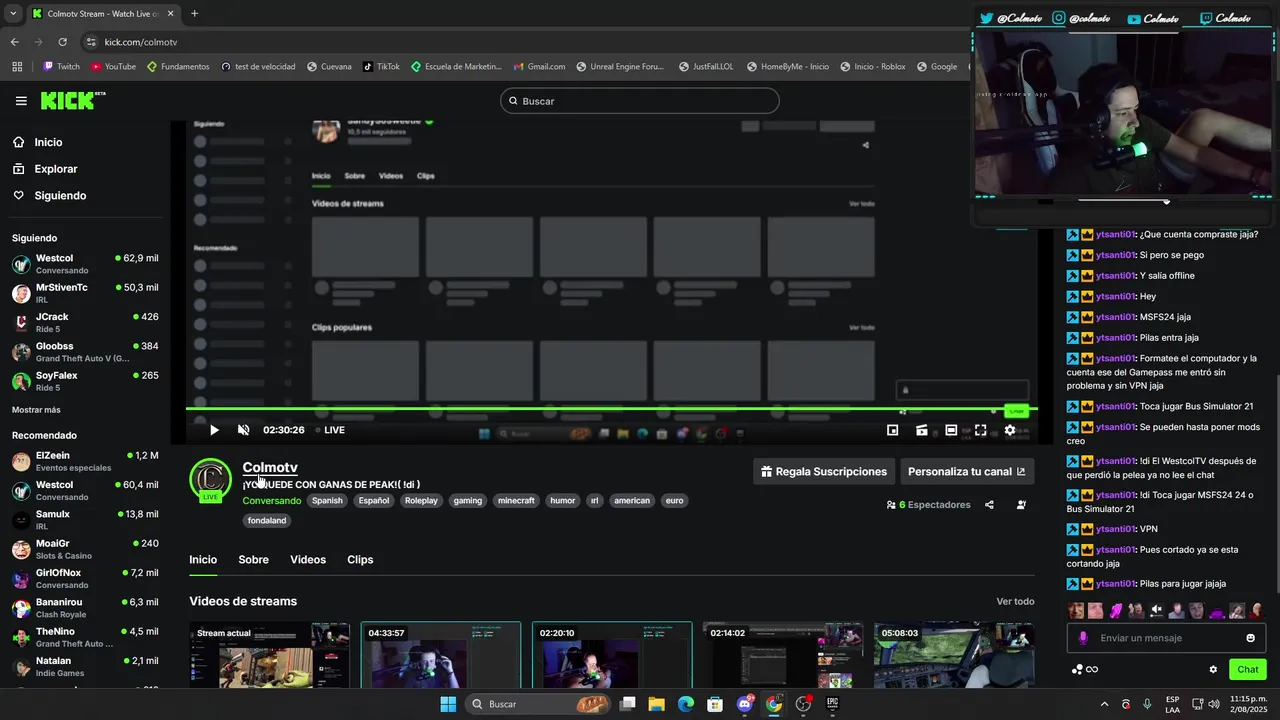
Task: Show hidden system tray icons
Action: point(1104,704)
